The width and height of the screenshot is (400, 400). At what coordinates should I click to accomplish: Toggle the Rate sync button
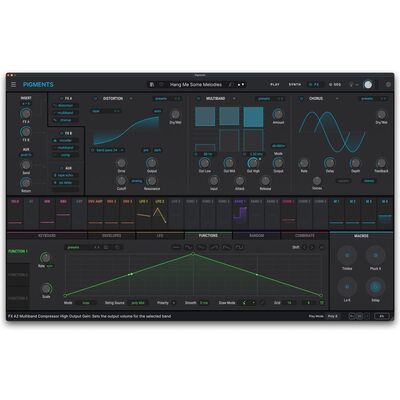50,266
